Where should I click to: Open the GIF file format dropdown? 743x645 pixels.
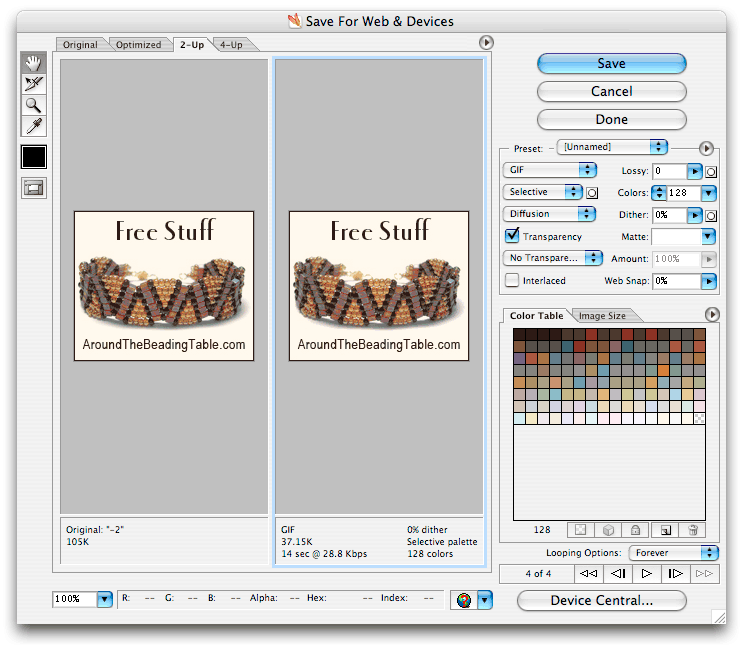(x=549, y=170)
